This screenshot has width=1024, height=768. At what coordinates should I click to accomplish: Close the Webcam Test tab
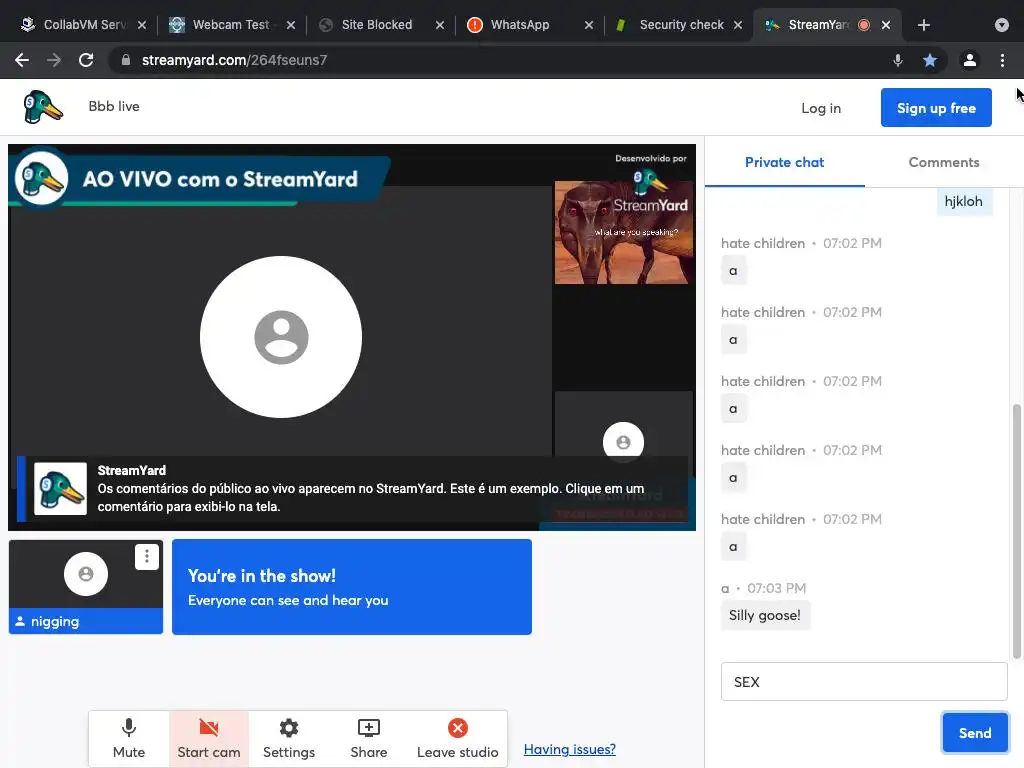(x=291, y=25)
